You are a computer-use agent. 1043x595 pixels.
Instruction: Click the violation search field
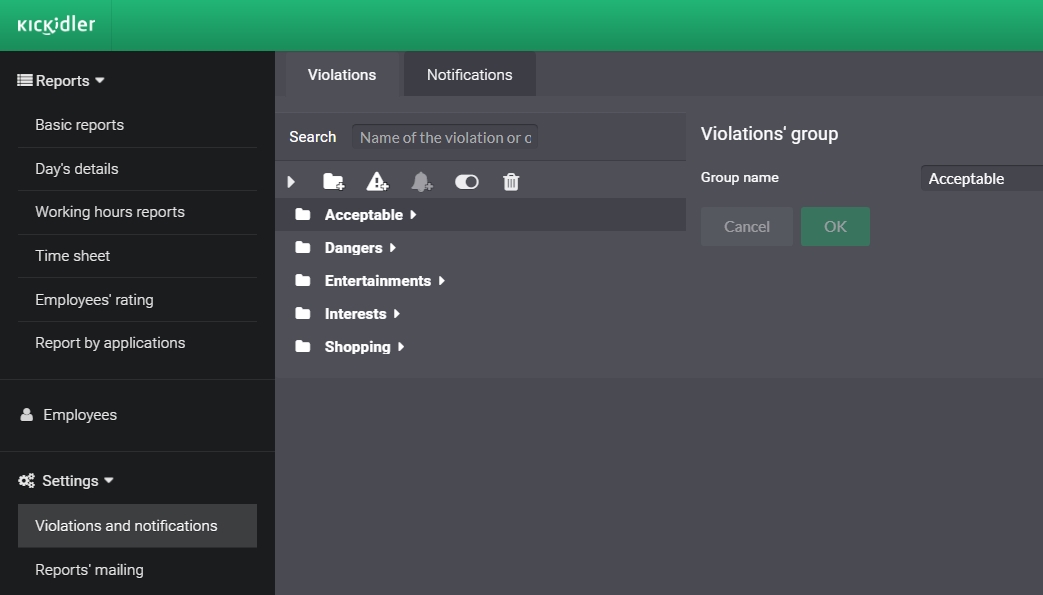[x=445, y=137]
